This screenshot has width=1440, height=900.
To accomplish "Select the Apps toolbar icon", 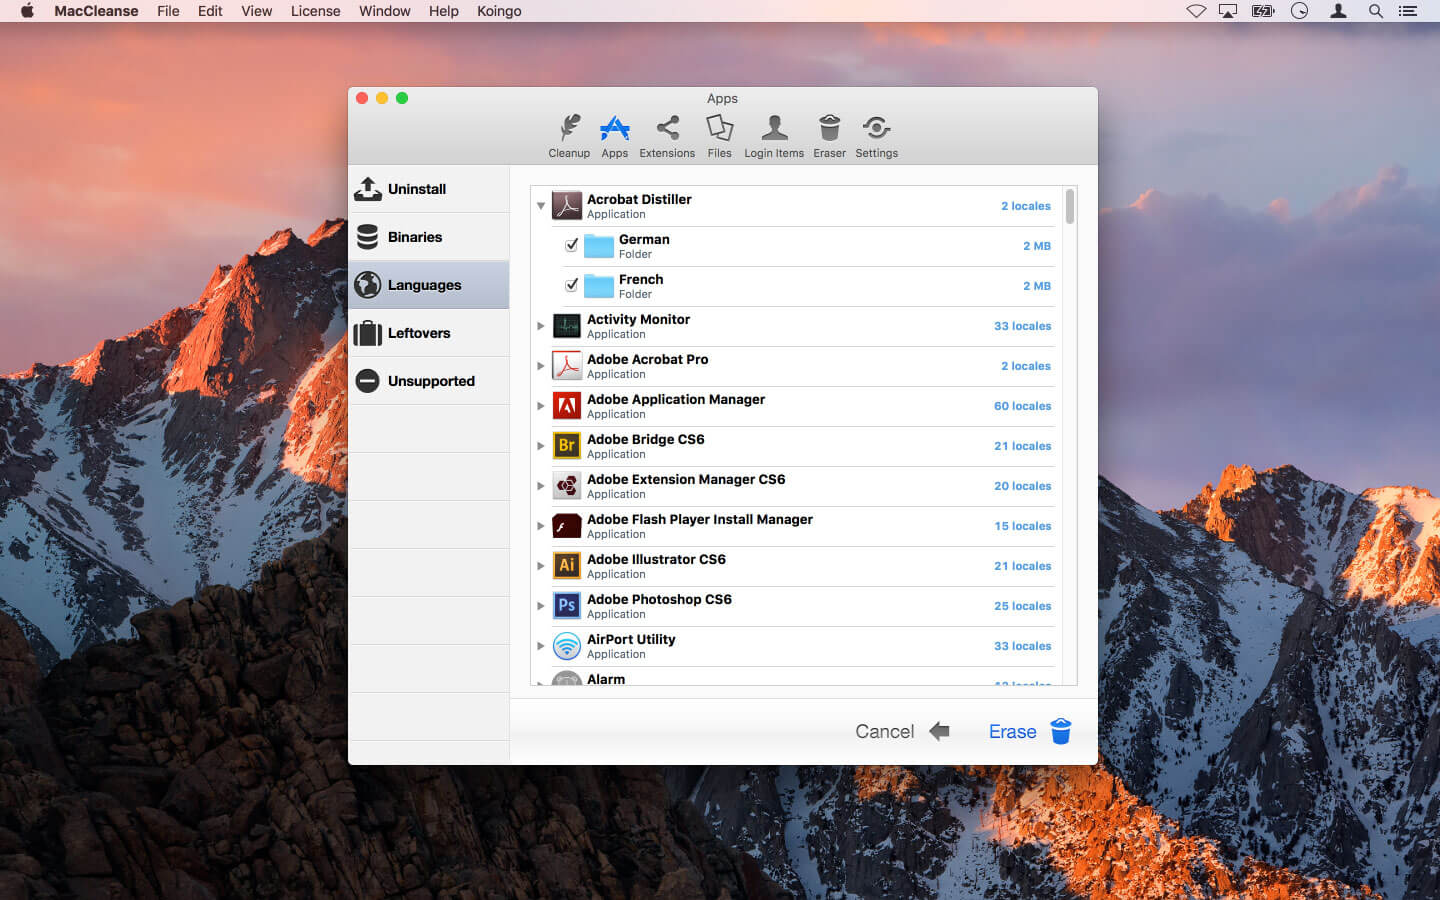I will click(615, 136).
